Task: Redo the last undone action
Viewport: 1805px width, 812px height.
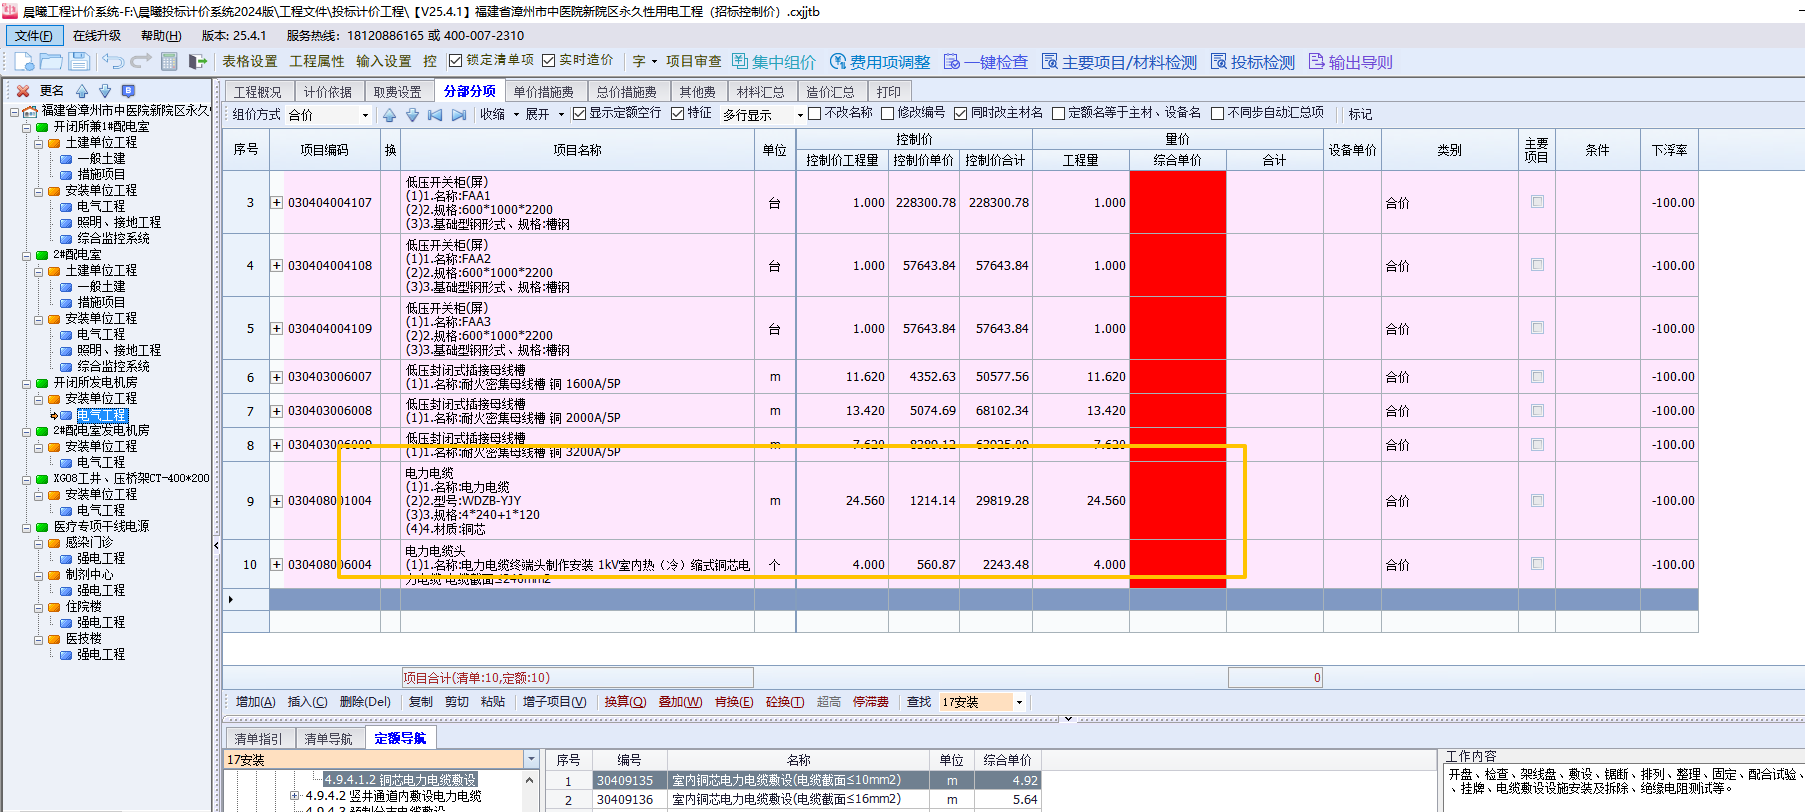Action: click(141, 61)
